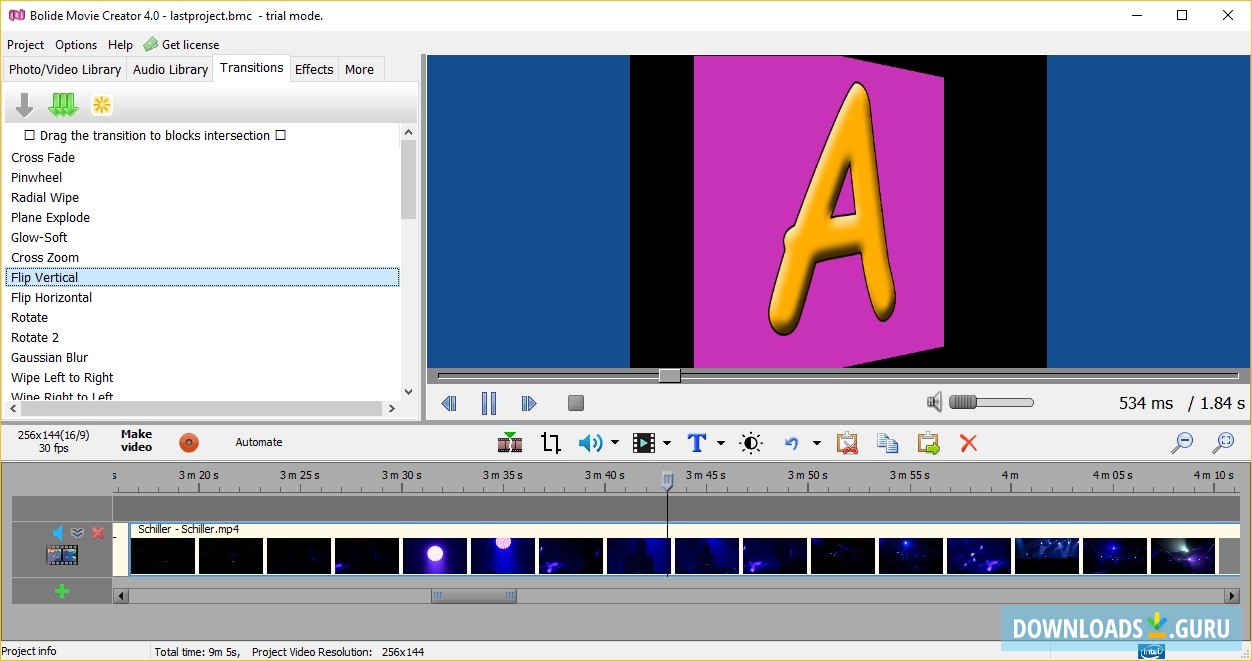Click the Add Text 'T' icon
Viewport: 1252px width, 661px height.
(x=697, y=443)
